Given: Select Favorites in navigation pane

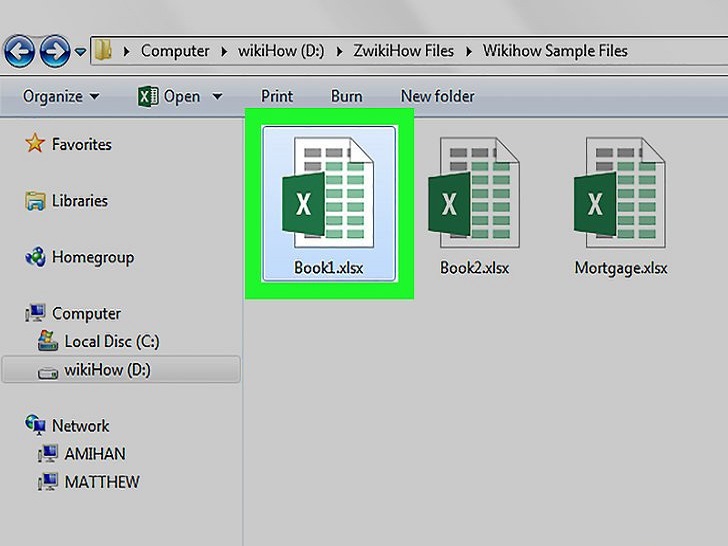Looking at the screenshot, I should click(x=82, y=144).
